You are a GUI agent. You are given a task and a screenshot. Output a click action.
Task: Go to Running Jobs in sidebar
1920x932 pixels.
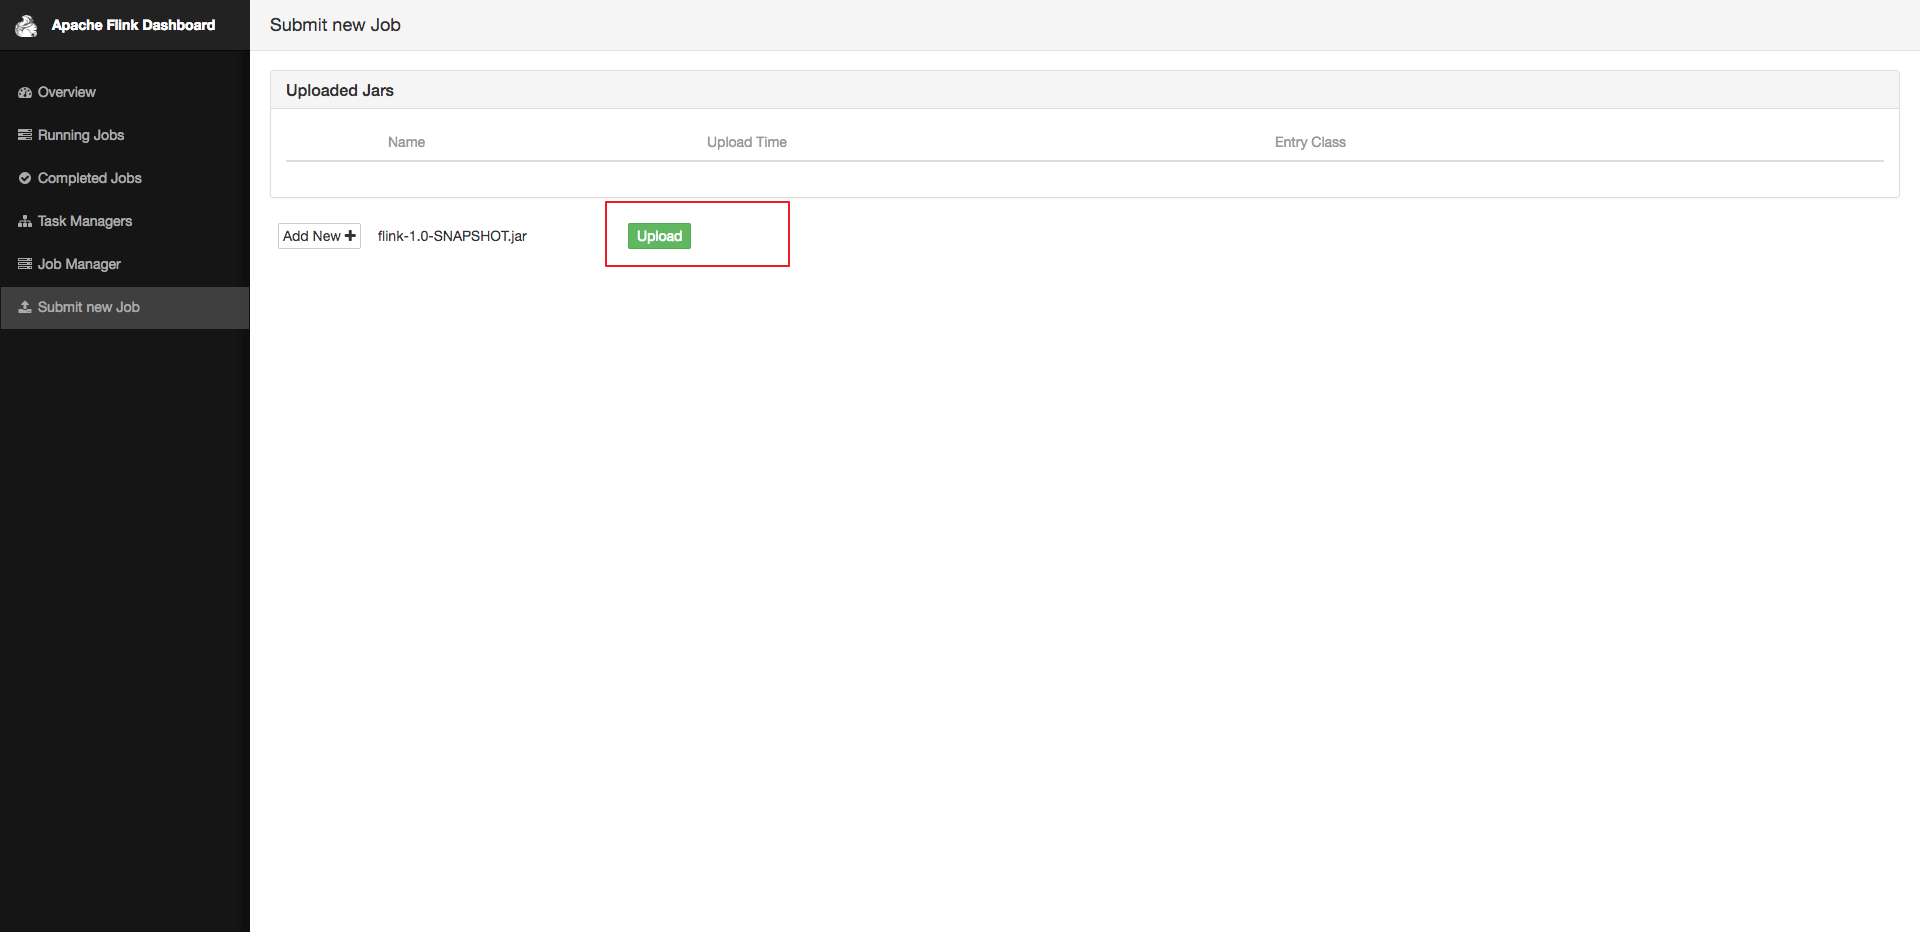tap(81, 135)
